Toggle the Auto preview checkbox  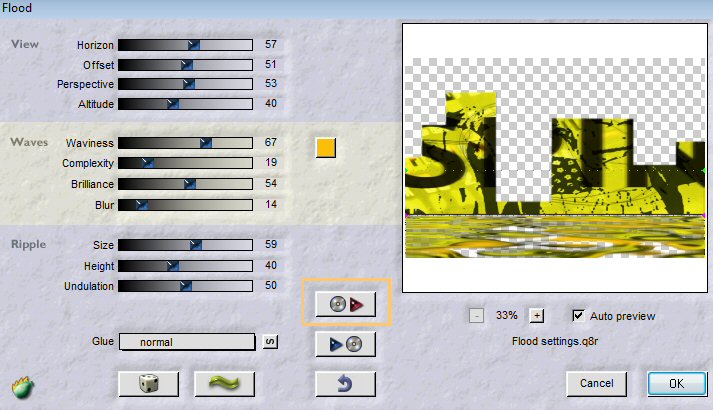click(578, 315)
